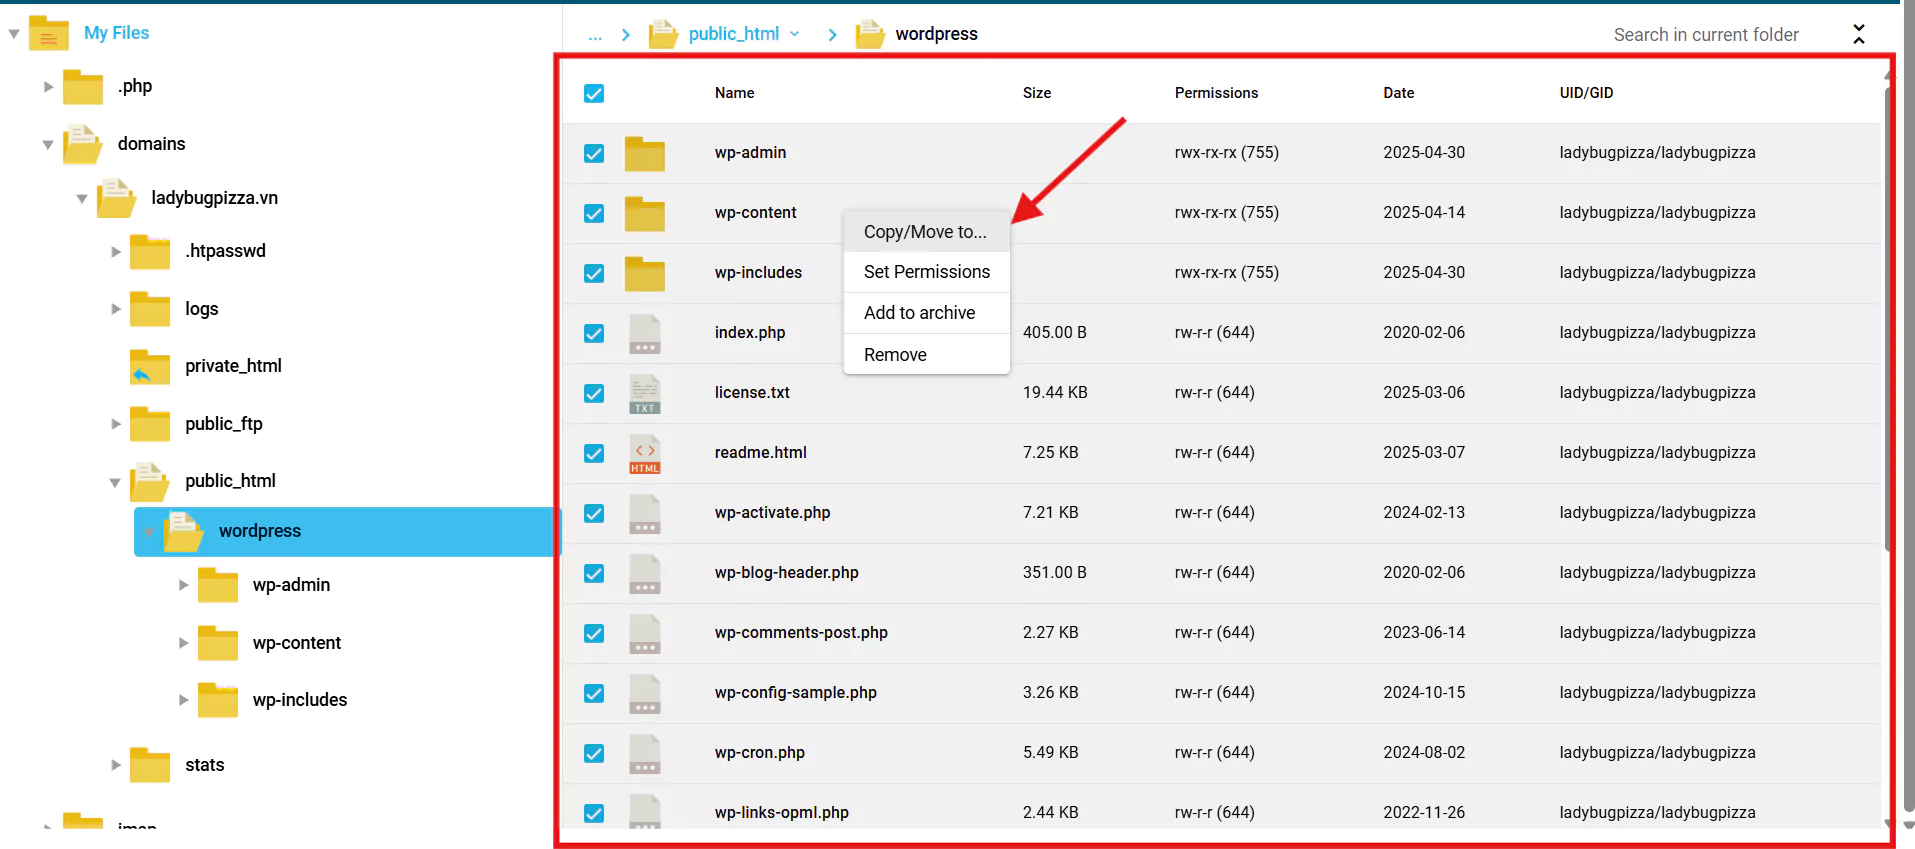Click the license.txt TXT file icon
This screenshot has width=1915, height=849.
[645, 394]
